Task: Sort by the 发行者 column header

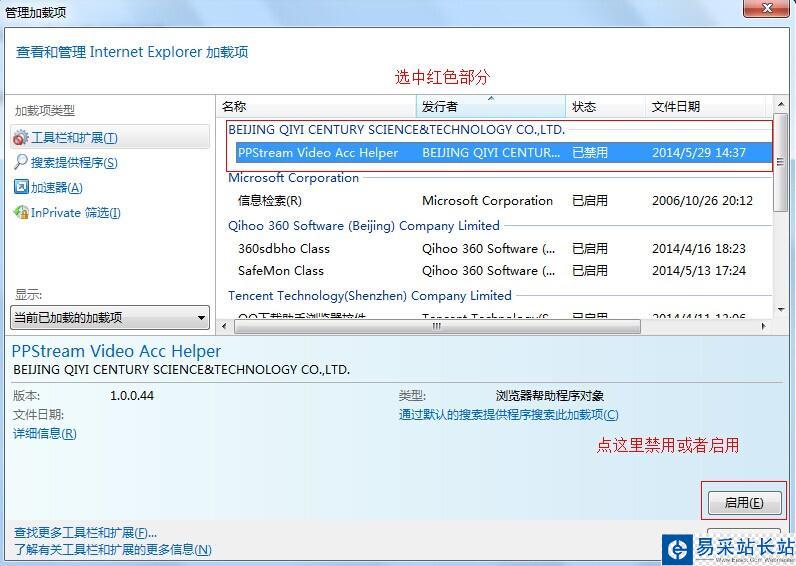Action: pos(491,107)
